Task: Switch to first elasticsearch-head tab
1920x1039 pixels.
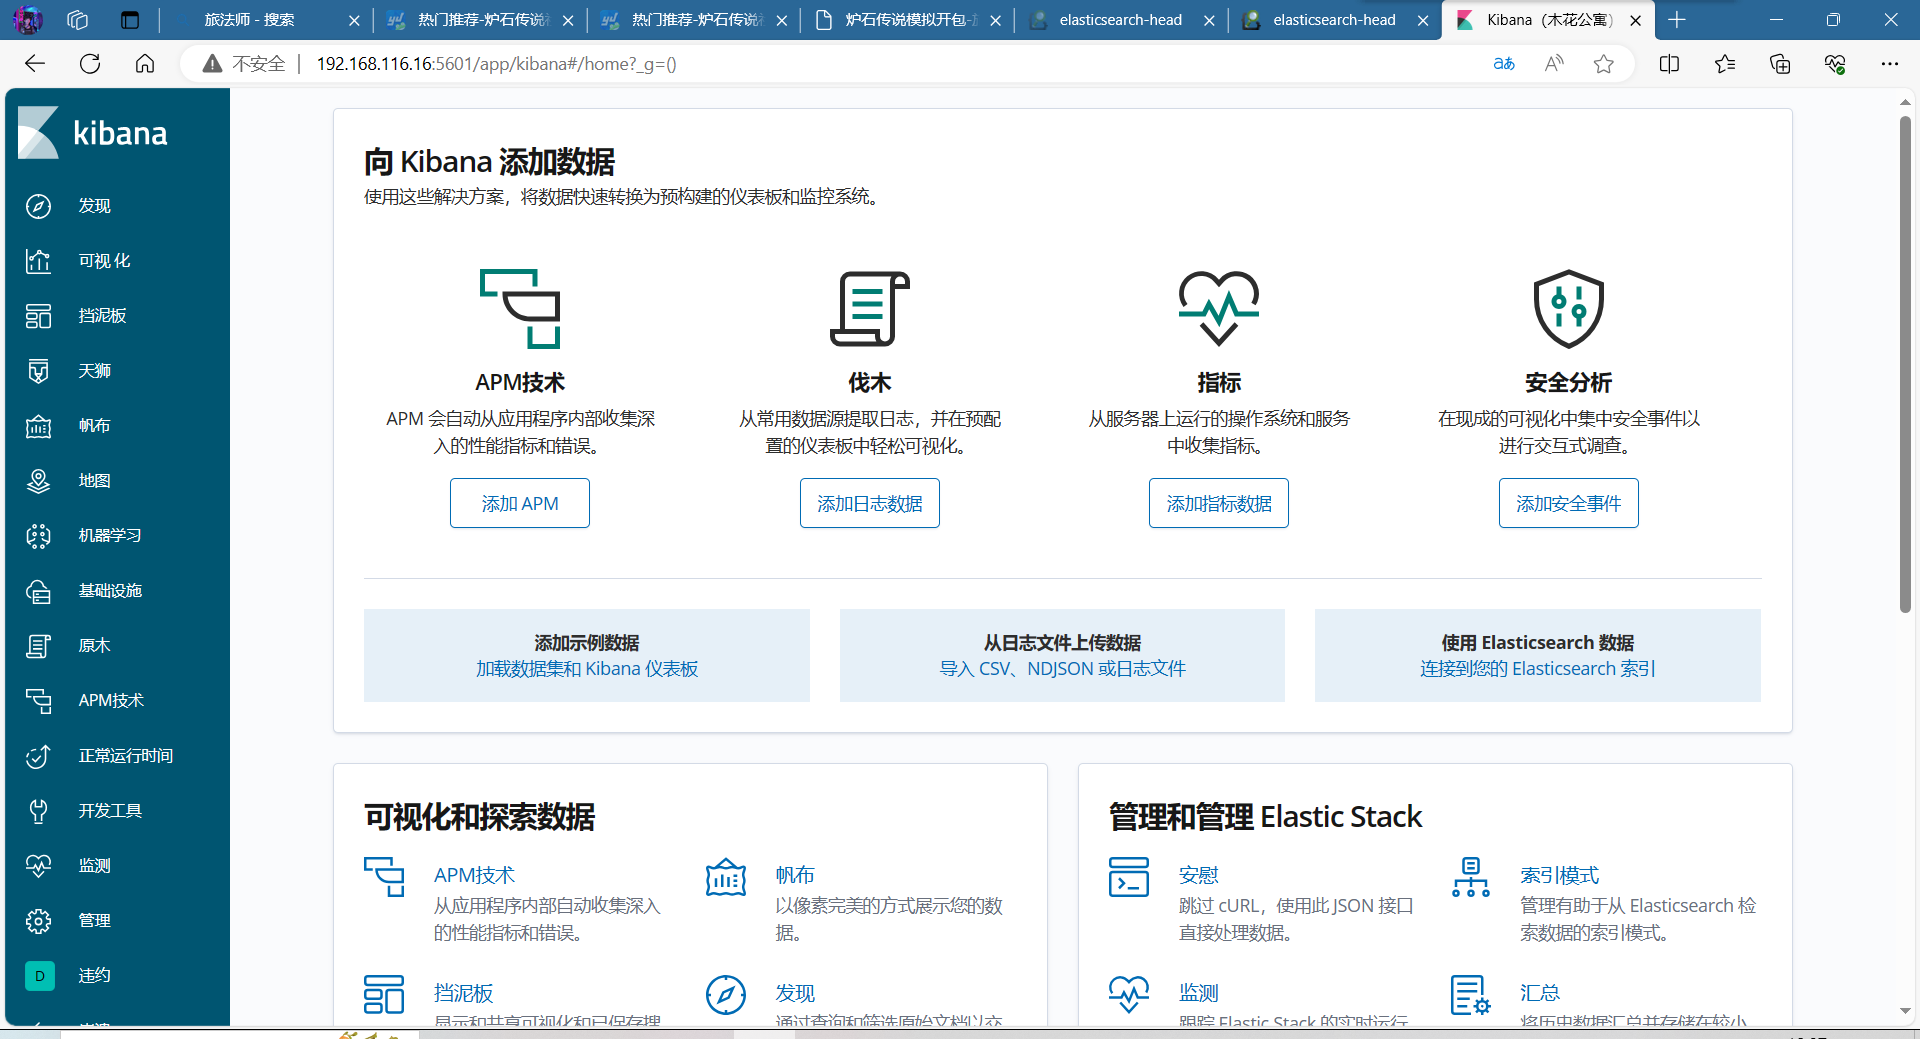Action: [x=1121, y=20]
